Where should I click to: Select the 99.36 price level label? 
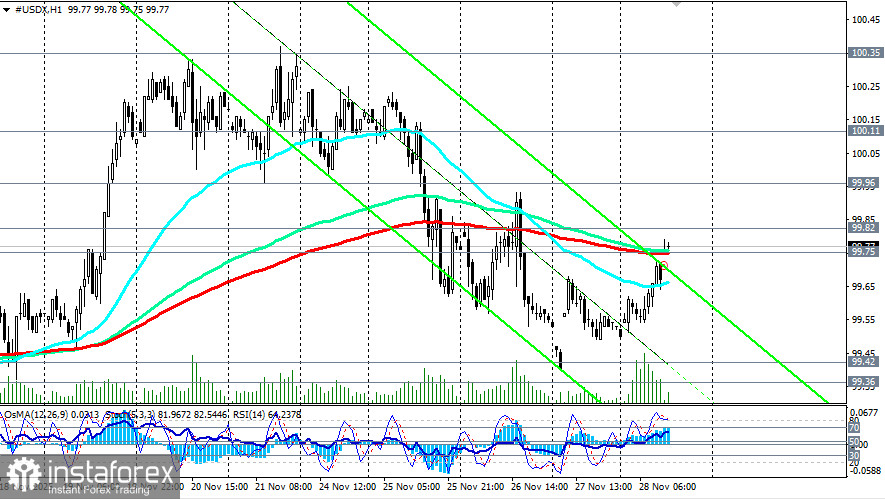click(x=864, y=382)
